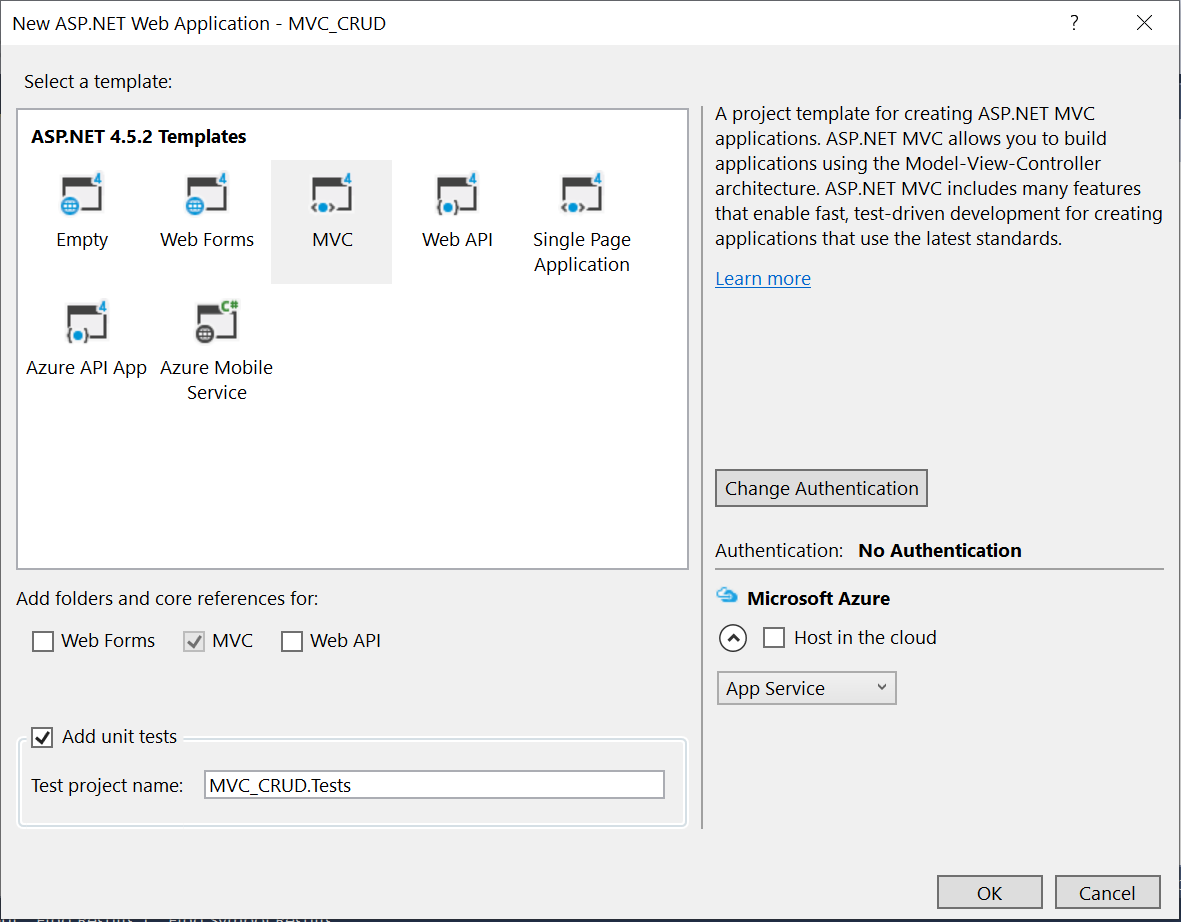Select the MVC template icon
This screenshot has width=1181, height=922.
pos(331,192)
